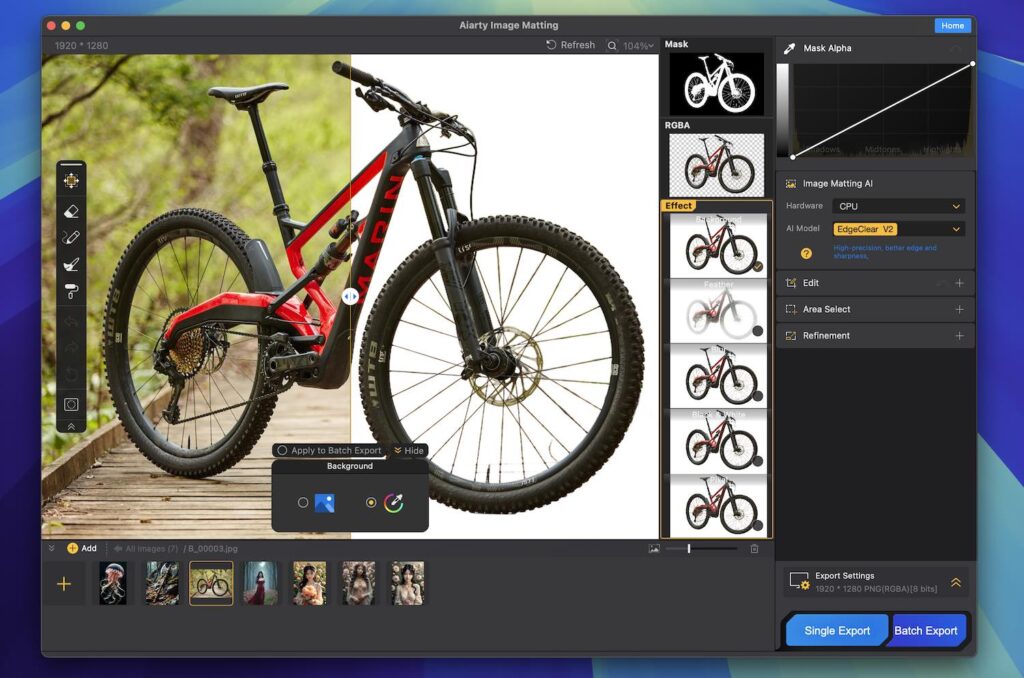Viewport: 1024px width, 678px height.
Task: Click the All Images (7) back link
Action: pyautogui.click(x=146, y=549)
